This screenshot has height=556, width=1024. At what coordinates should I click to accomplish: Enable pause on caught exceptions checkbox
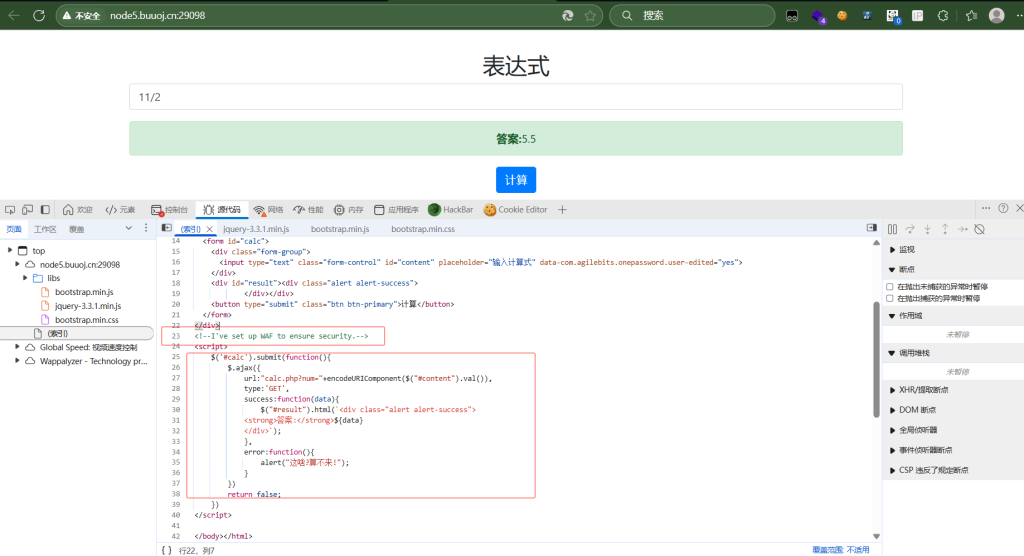889,298
